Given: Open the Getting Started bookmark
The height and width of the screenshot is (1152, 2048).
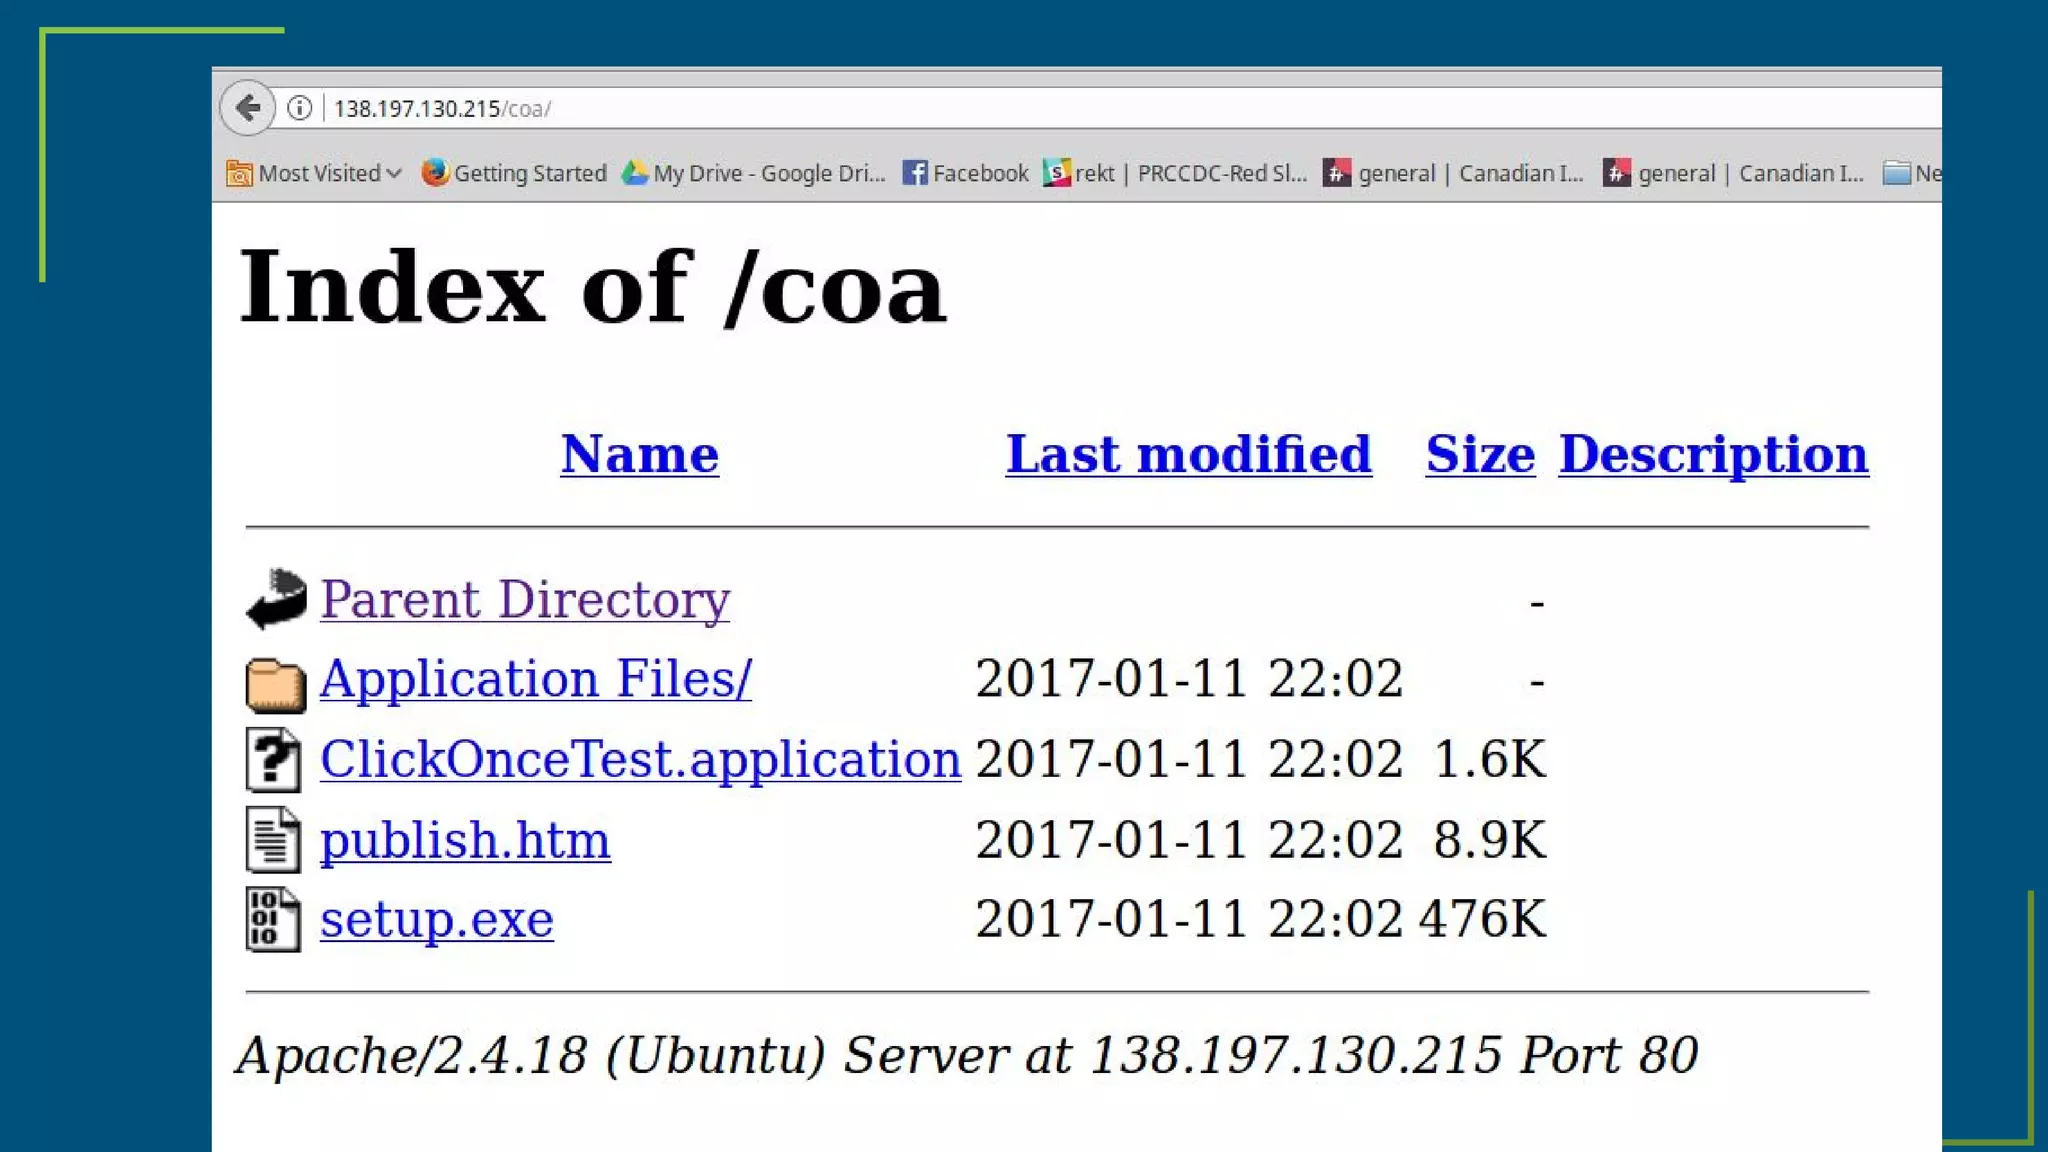Looking at the screenshot, I should coord(514,173).
